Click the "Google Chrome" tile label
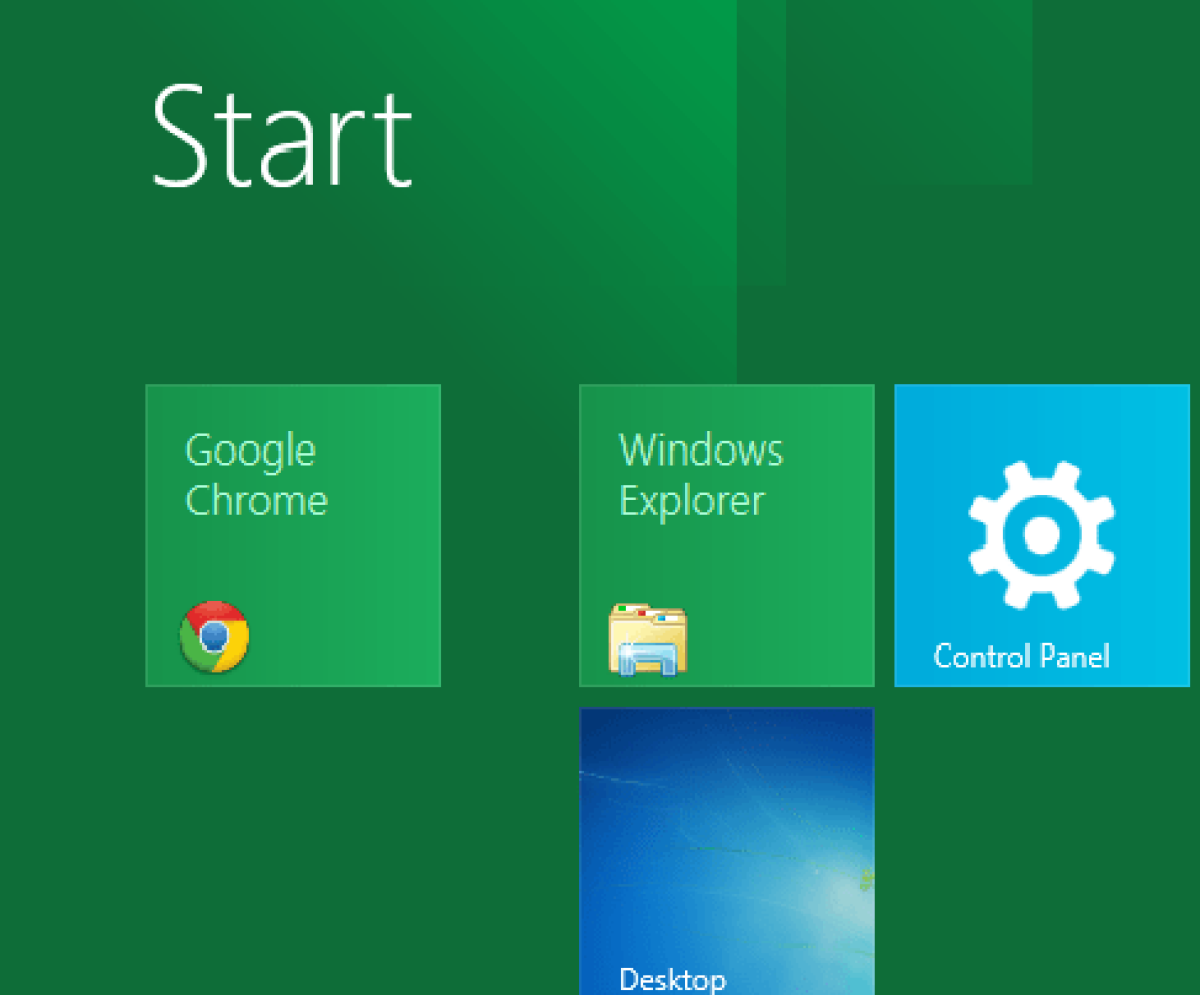 pyautogui.click(x=256, y=475)
